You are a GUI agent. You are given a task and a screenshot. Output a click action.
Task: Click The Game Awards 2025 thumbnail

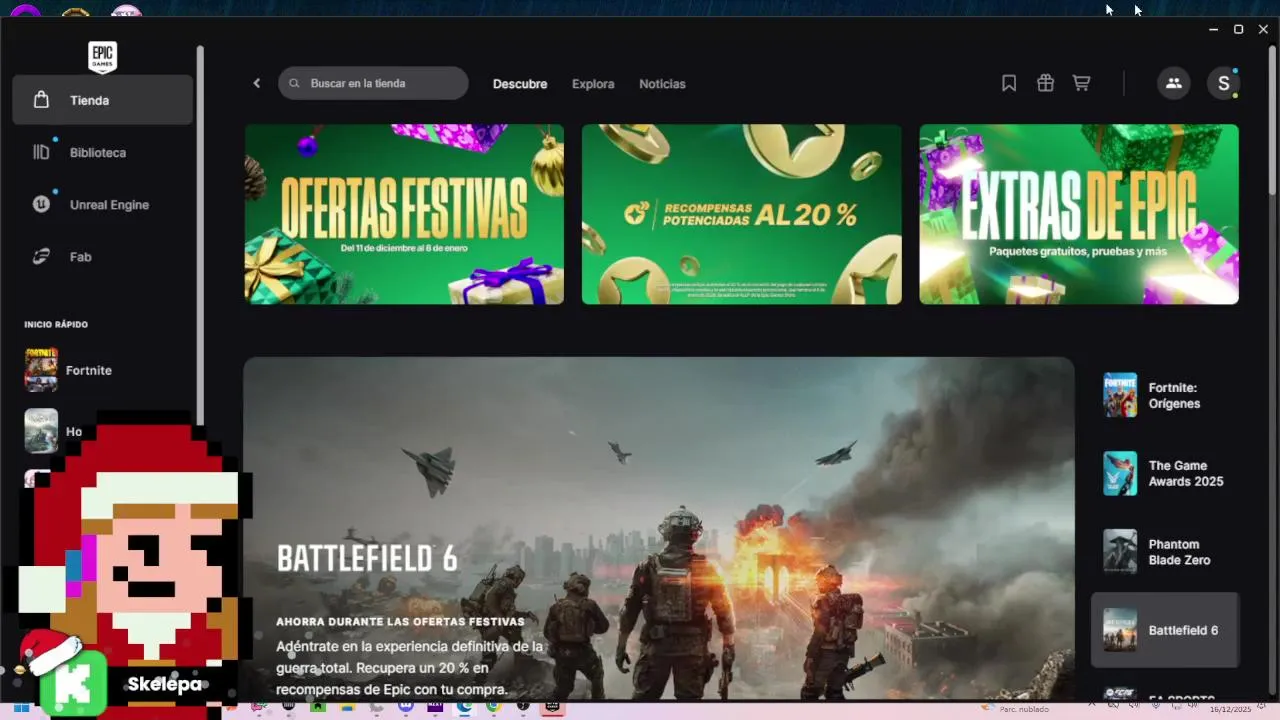(x=1120, y=473)
